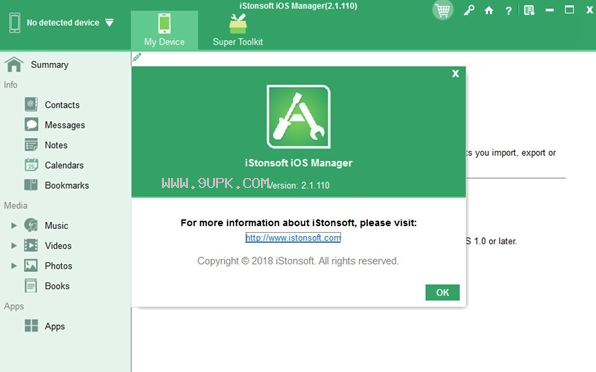
Task: Select the Photos picture icon
Action: click(x=31, y=265)
